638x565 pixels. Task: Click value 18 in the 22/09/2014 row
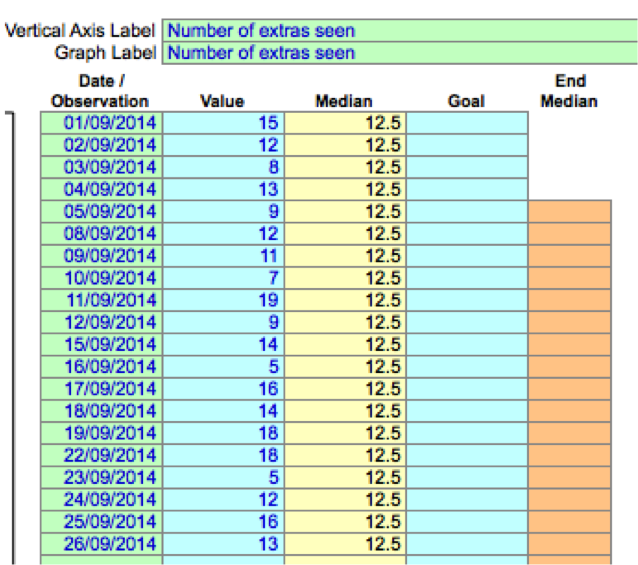(223, 456)
